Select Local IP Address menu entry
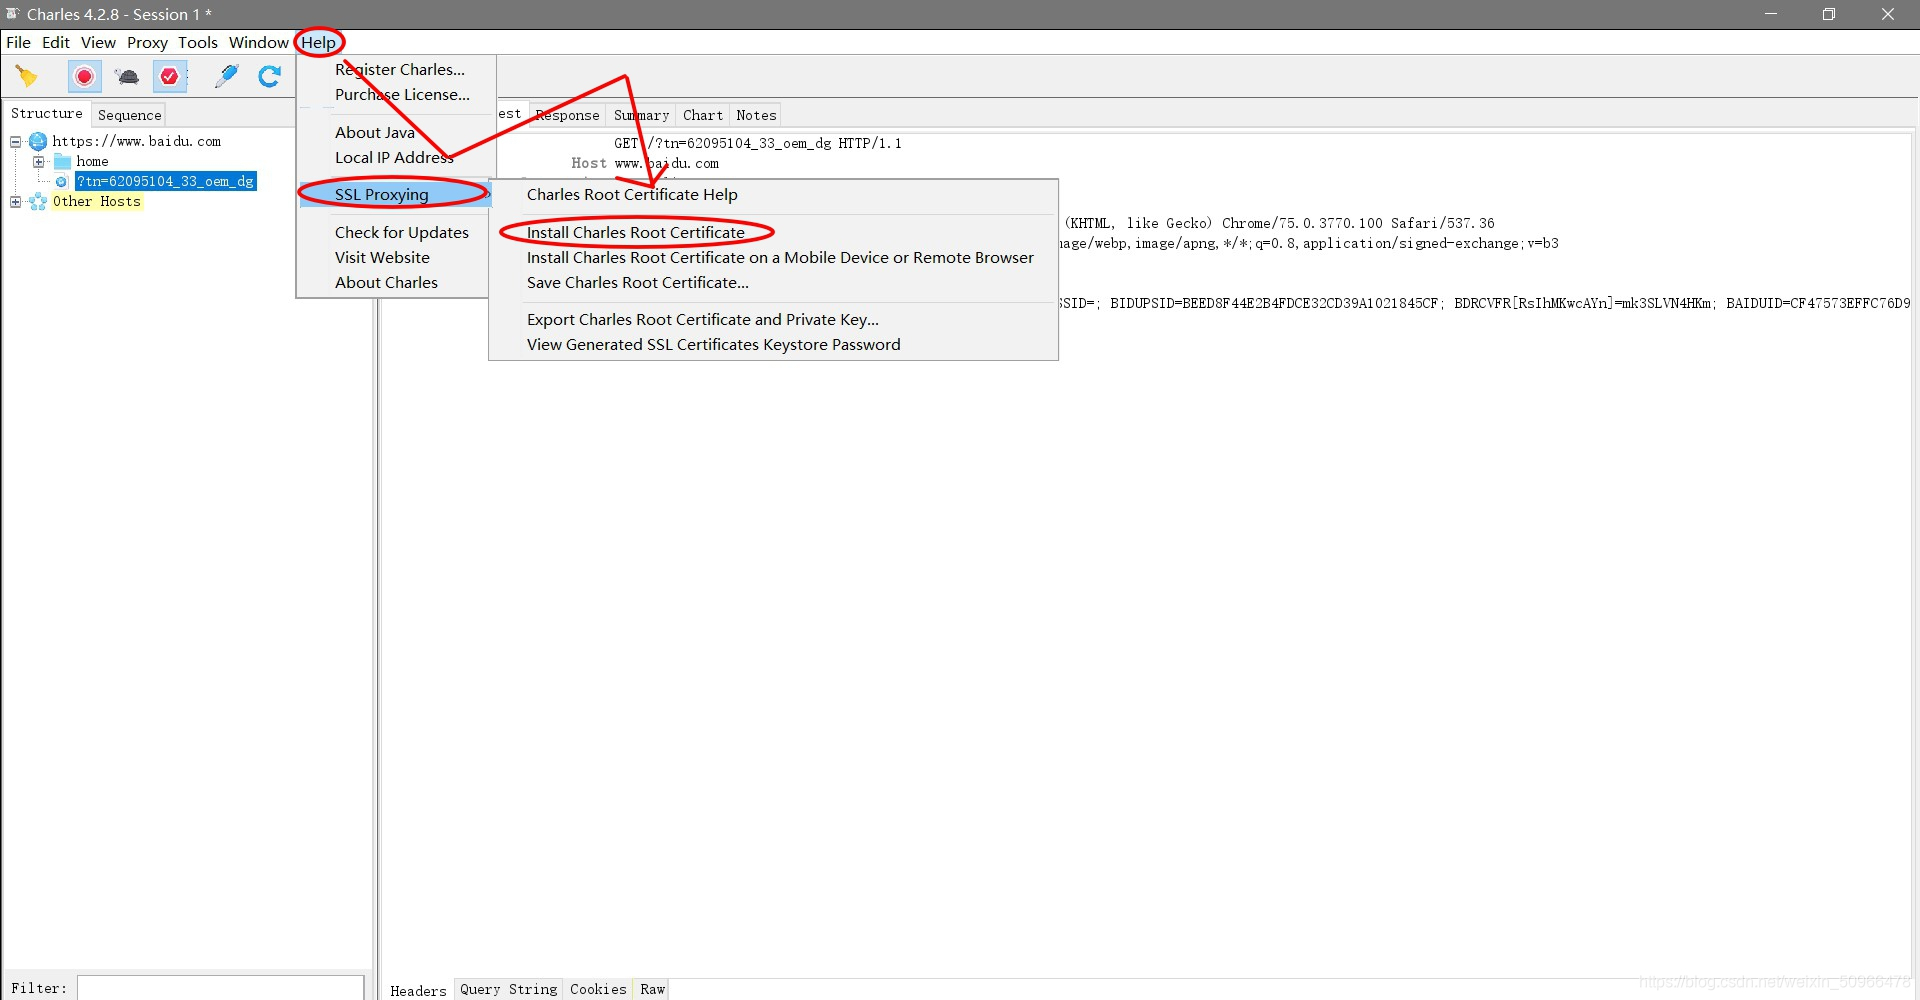This screenshot has width=1920, height=1000. tap(394, 157)
